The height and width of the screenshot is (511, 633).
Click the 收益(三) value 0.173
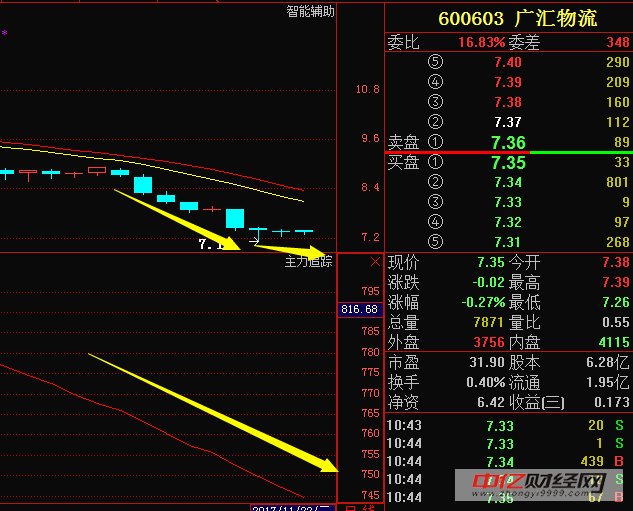click(612, 402)
